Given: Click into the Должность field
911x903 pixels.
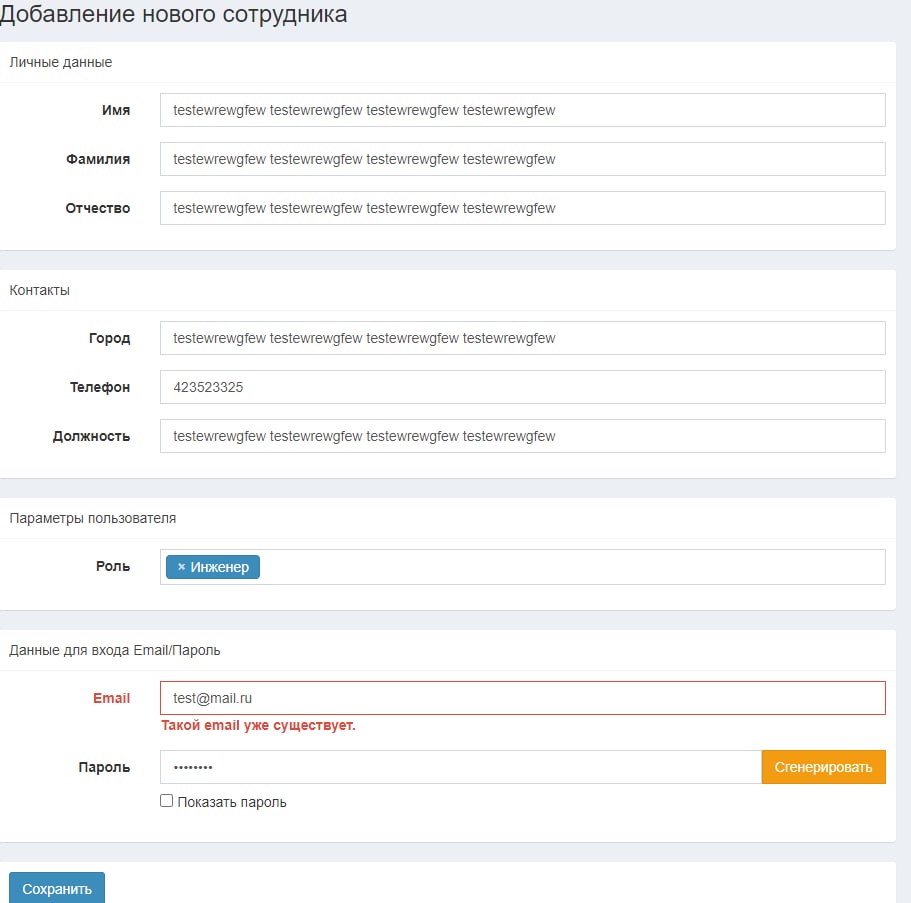Looking at the screenshot, I should (x=522, y=436).
